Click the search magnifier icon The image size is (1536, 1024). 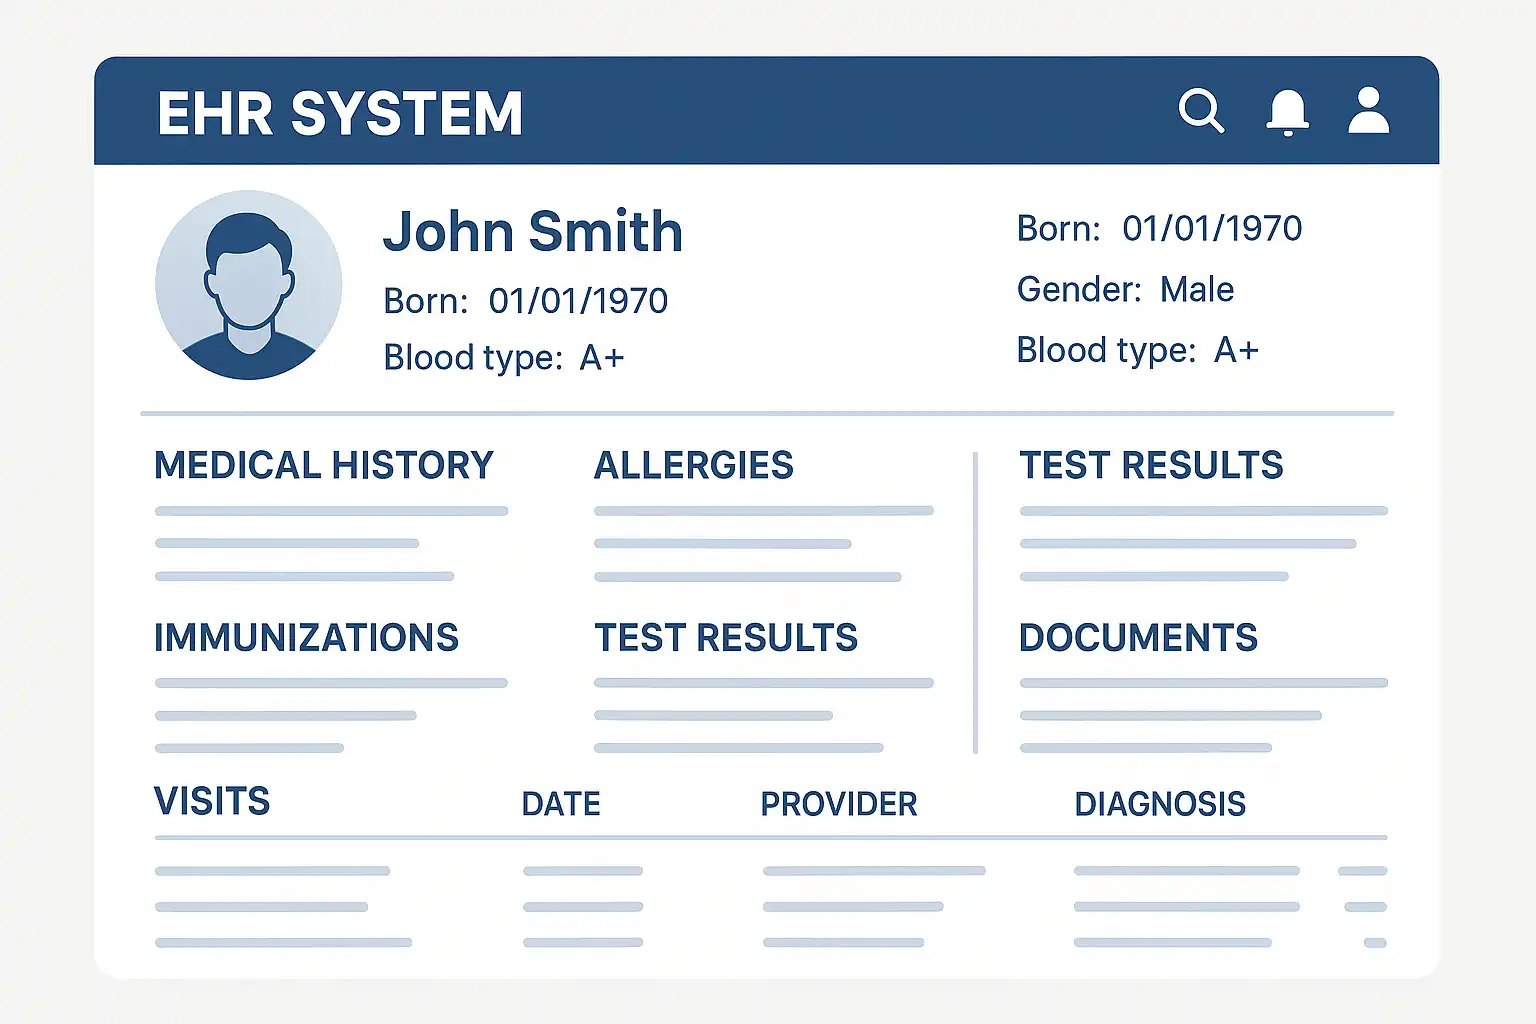tap(1200, 110)
